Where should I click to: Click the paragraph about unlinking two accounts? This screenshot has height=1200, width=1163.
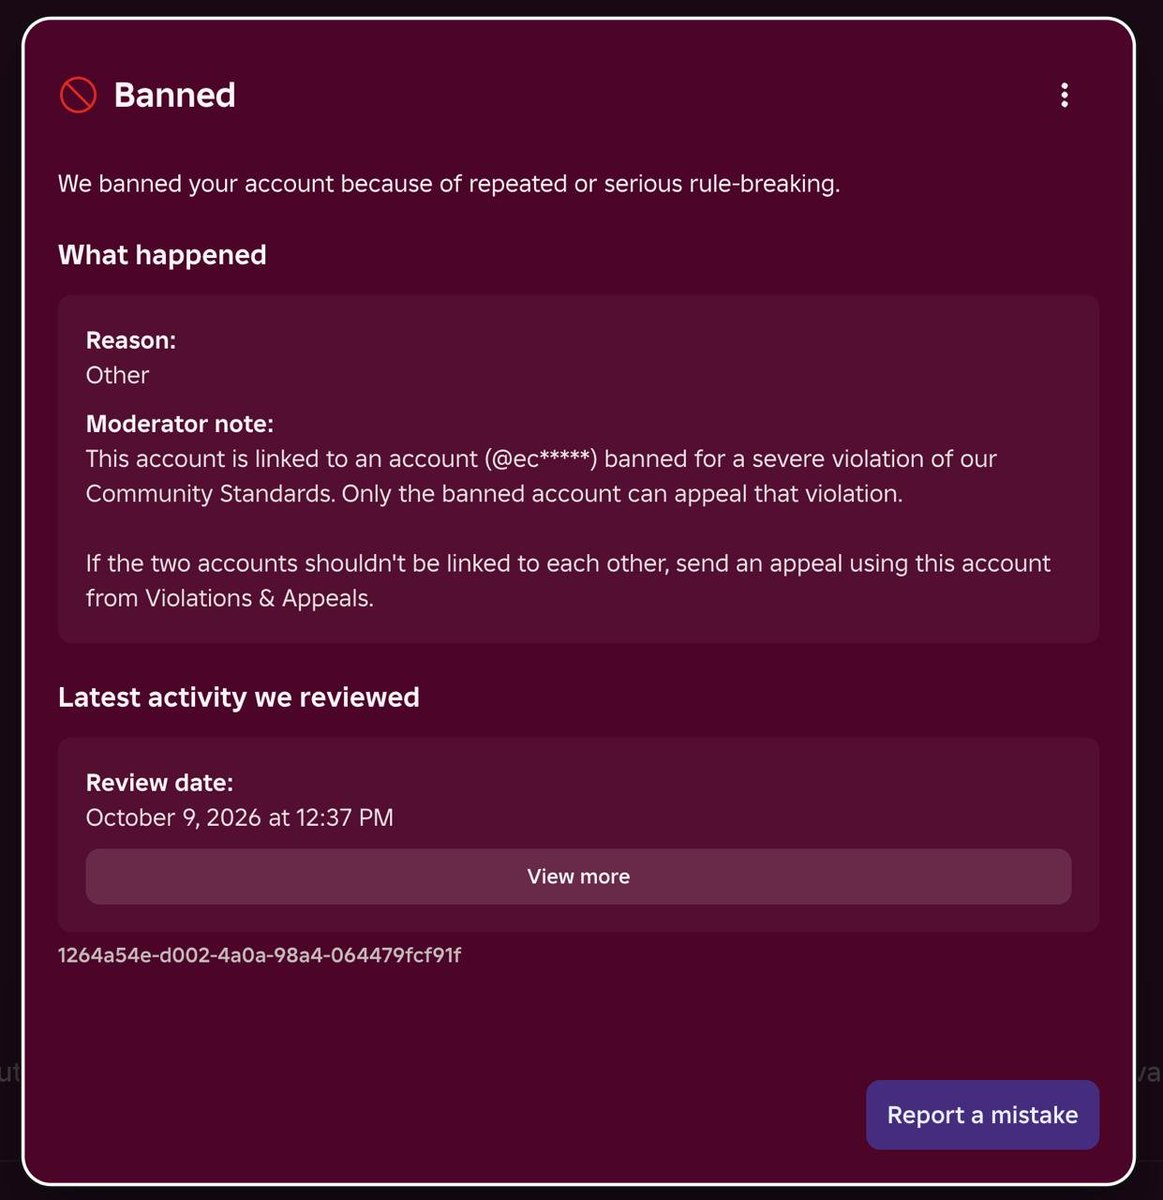click(x=568, y=580)
